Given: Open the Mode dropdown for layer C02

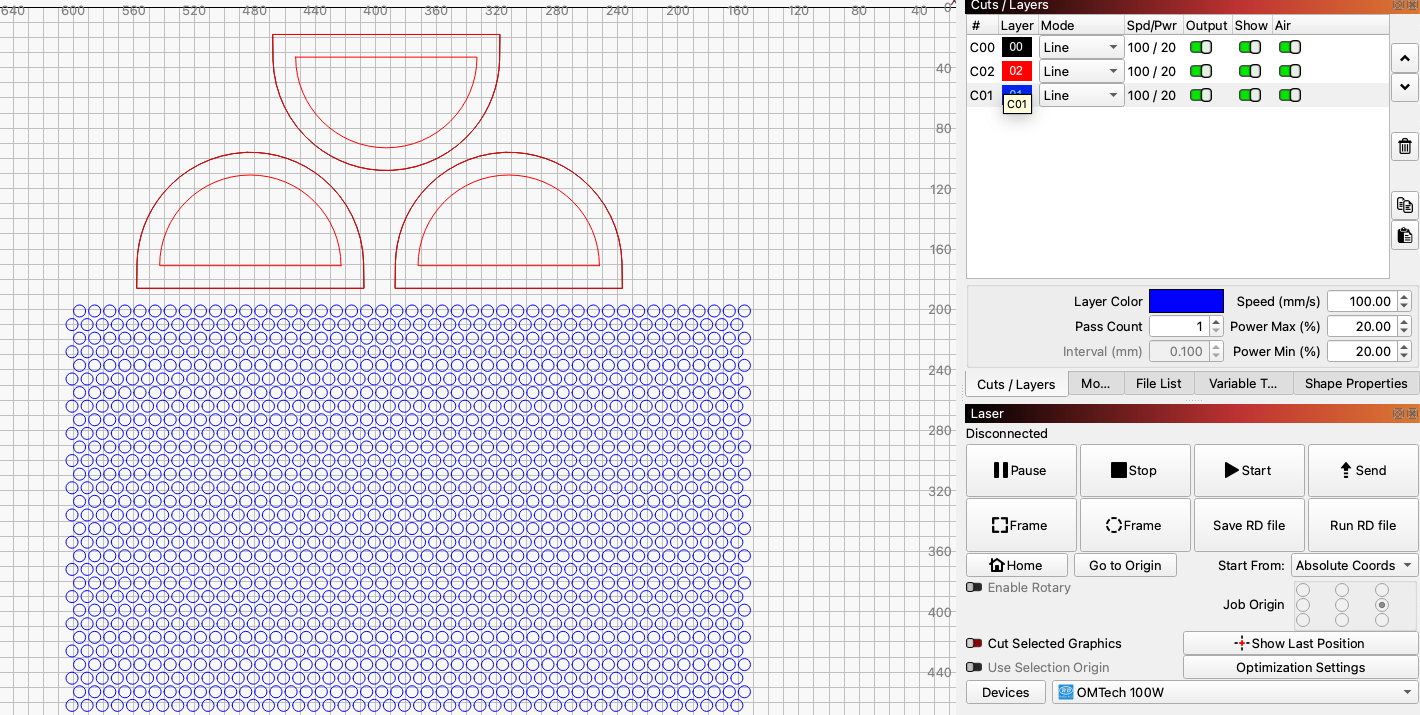Looking at the screenshot, I should (1081, 71).
